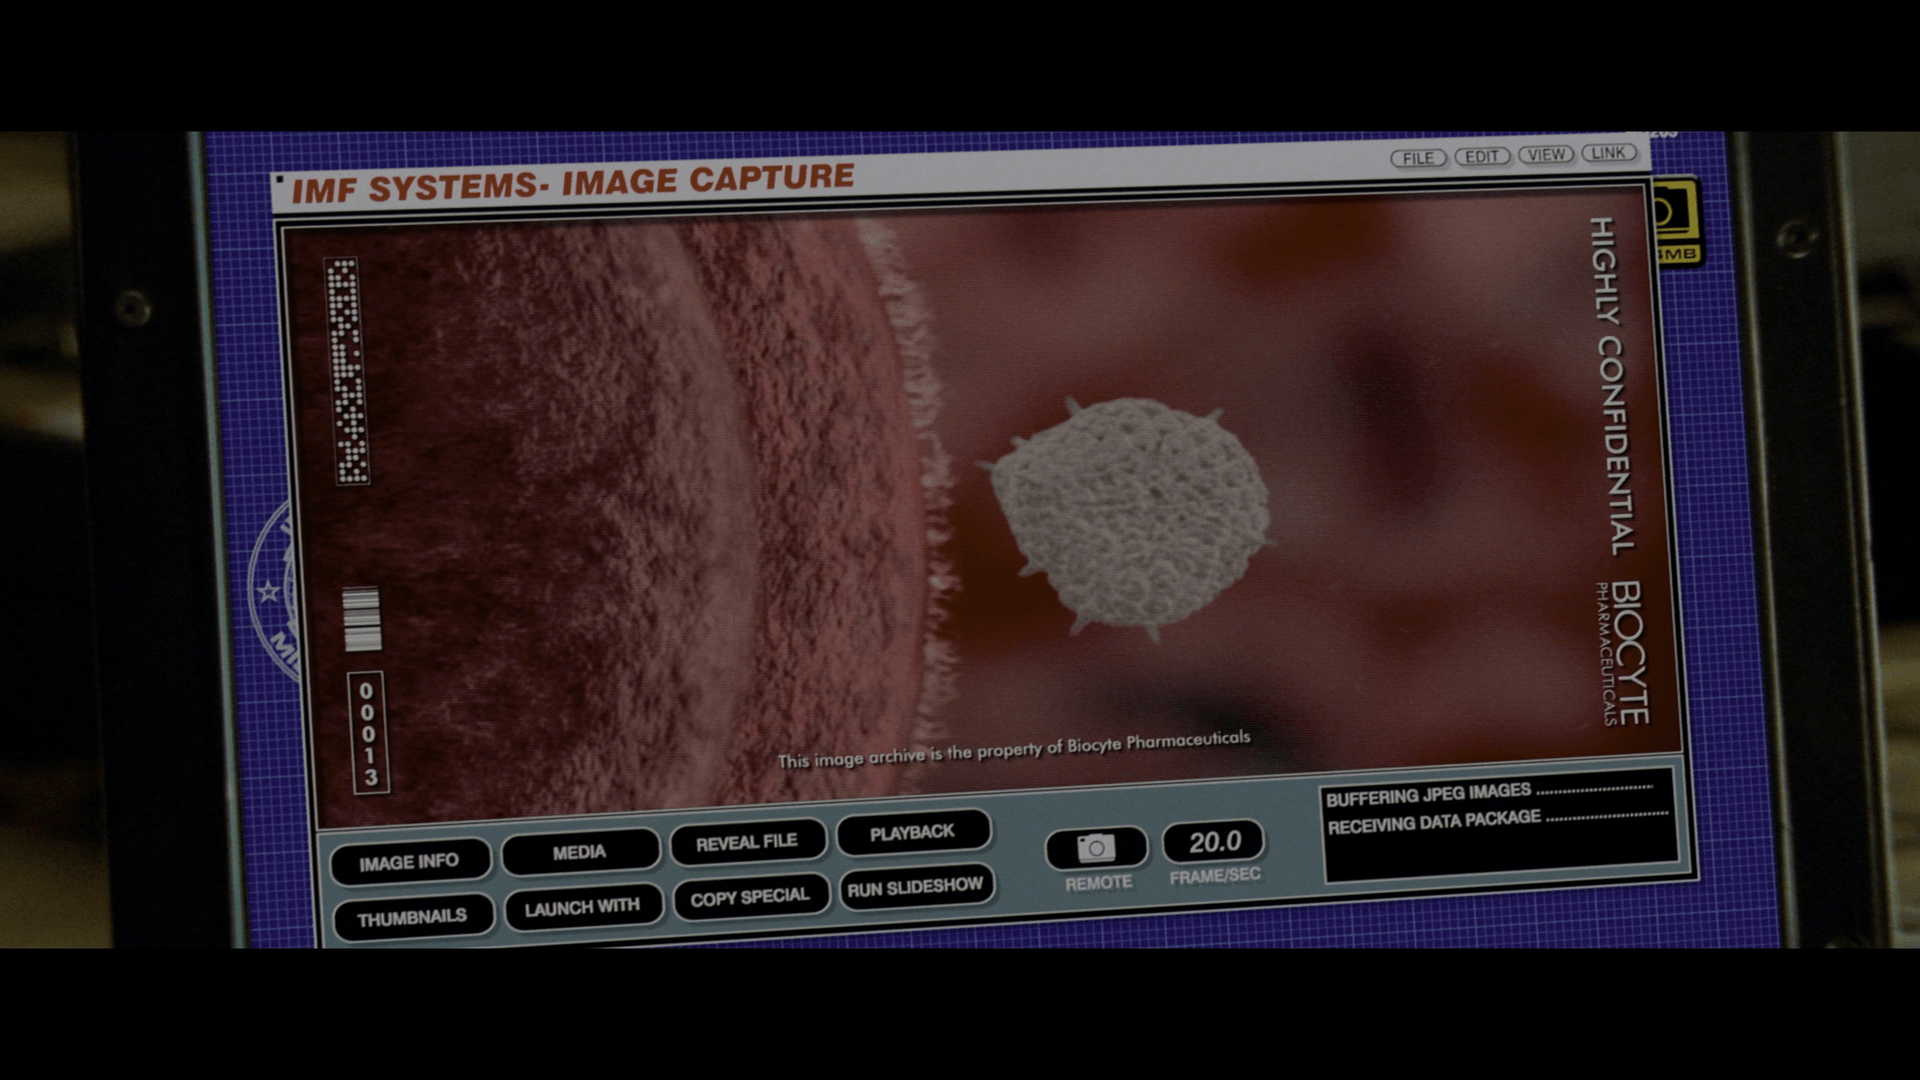The width and height of the screenshot is (1920, 1080).
Task: Click the HIGHLY CONFIDENTIAL label
Action: pos(1611,385)
